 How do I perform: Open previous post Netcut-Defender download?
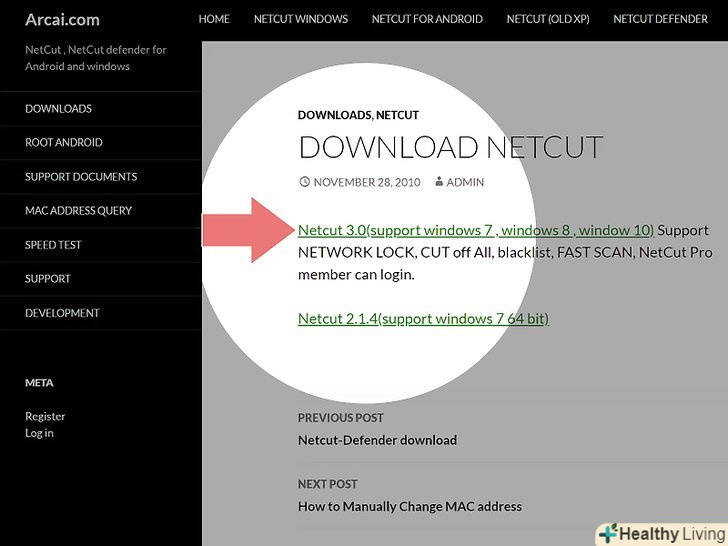pos(377,440)
